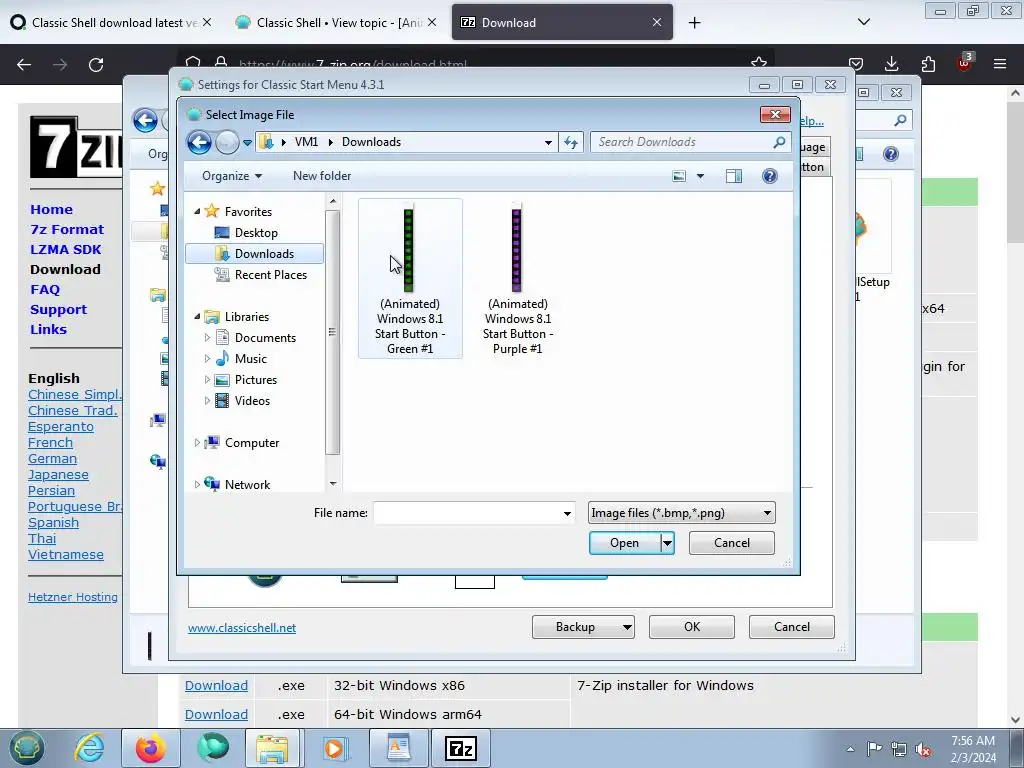The height and width of the screenshot is (768, 1024).
Task: Open the arrow beside the Open button
Action: click(667, 543)
